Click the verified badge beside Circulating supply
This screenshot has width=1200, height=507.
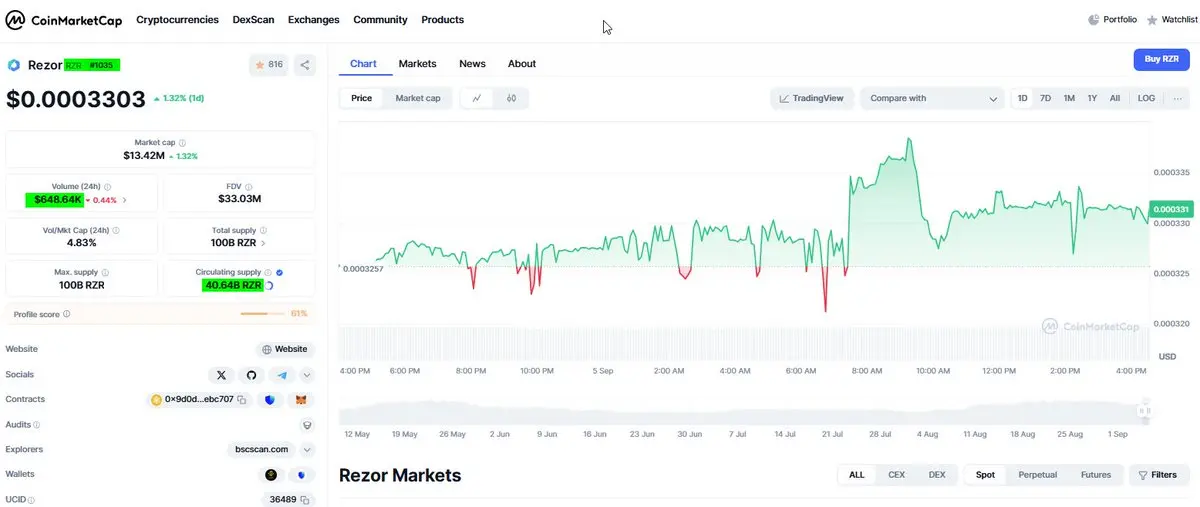280,272
